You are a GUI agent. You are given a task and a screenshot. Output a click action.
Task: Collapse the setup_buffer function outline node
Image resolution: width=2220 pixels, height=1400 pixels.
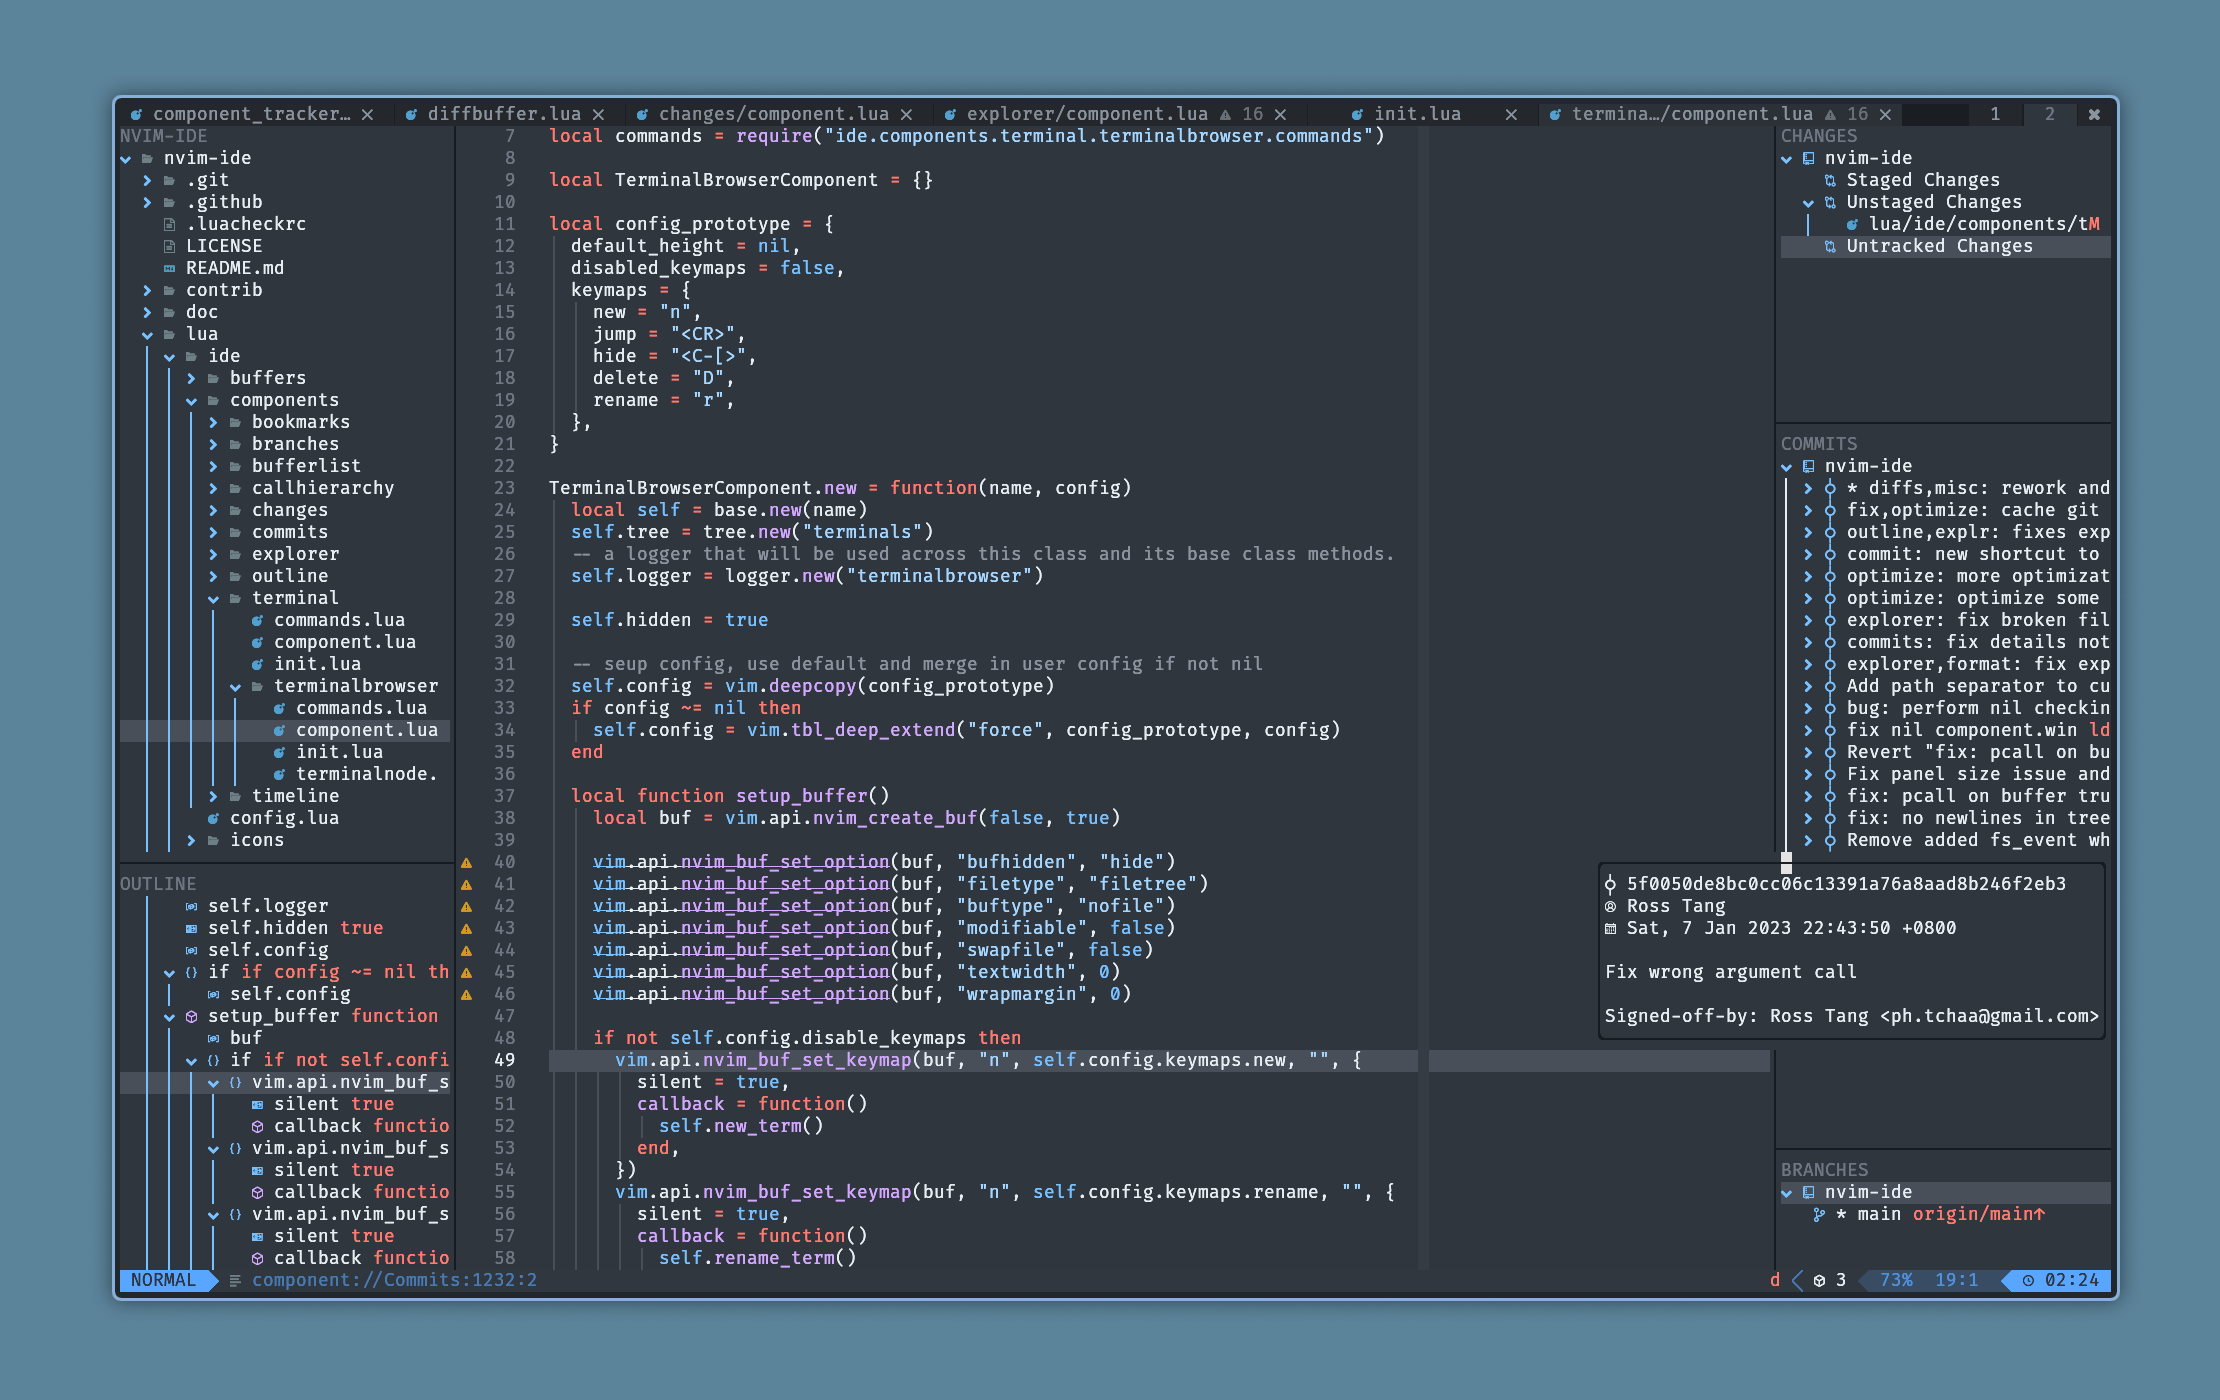(169, 1016)
